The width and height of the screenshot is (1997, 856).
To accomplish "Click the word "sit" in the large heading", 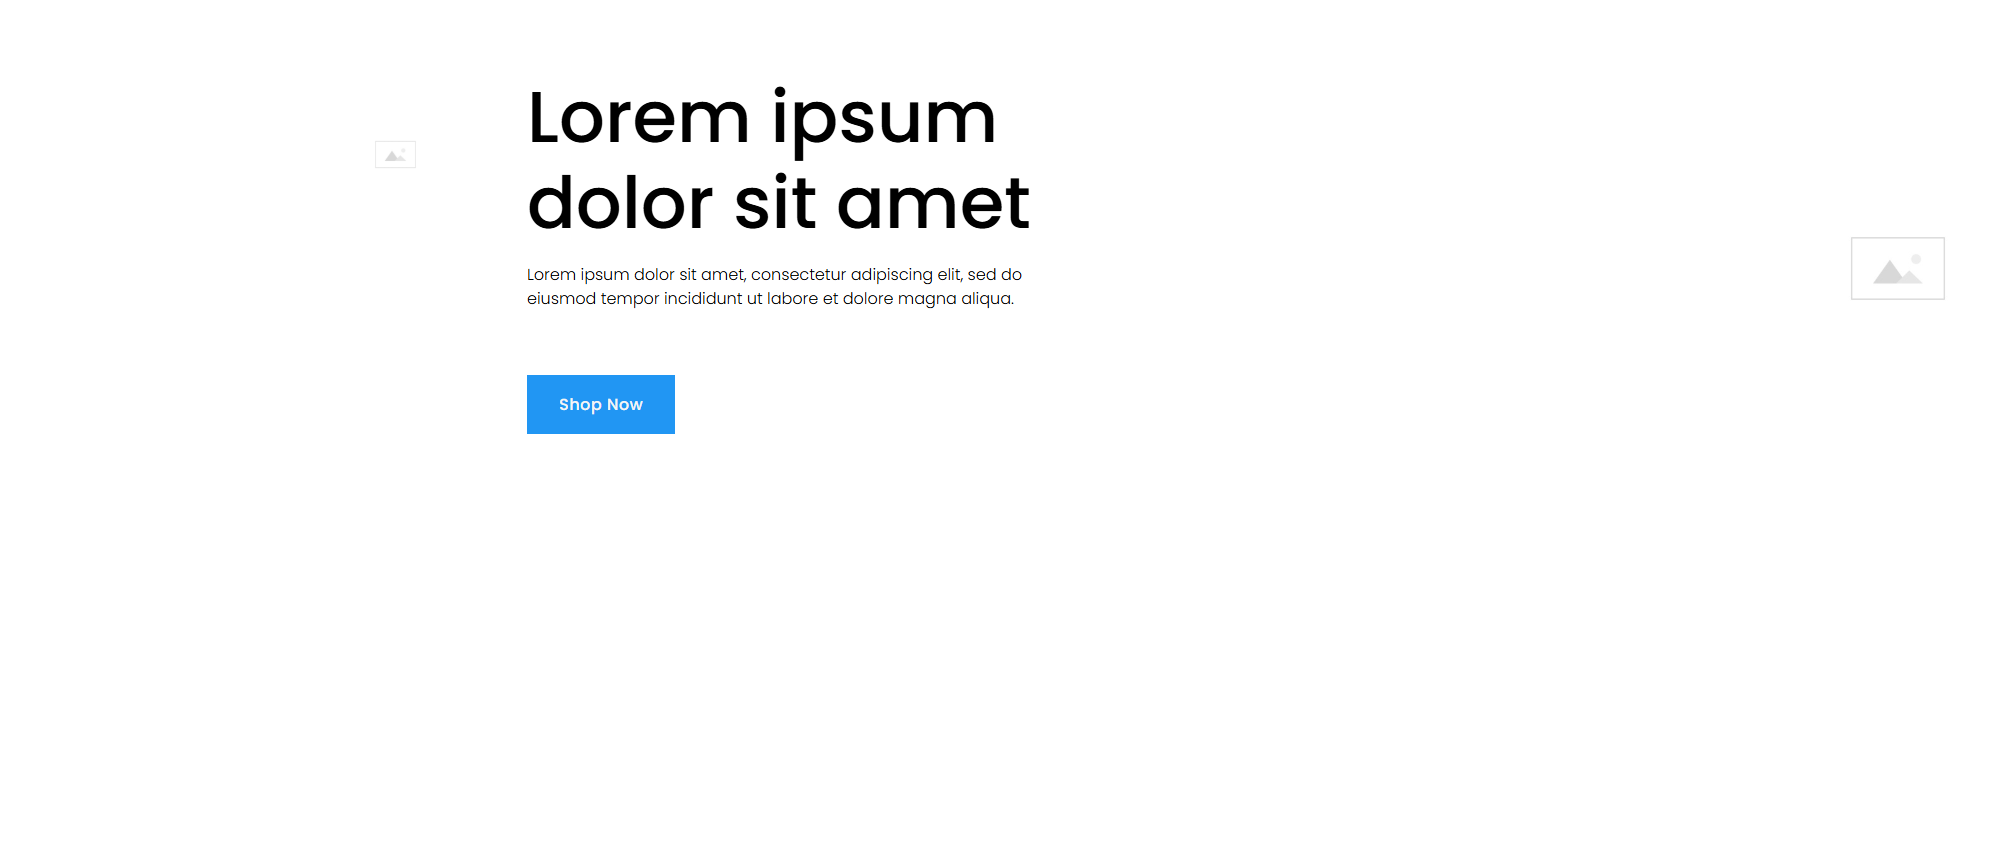I will tap(775, 204).
